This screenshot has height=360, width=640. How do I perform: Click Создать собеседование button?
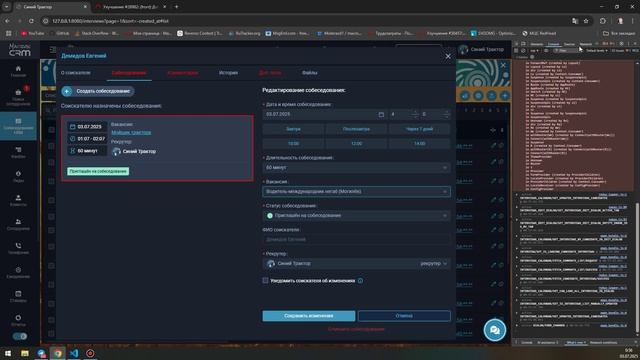coord(98,91)
